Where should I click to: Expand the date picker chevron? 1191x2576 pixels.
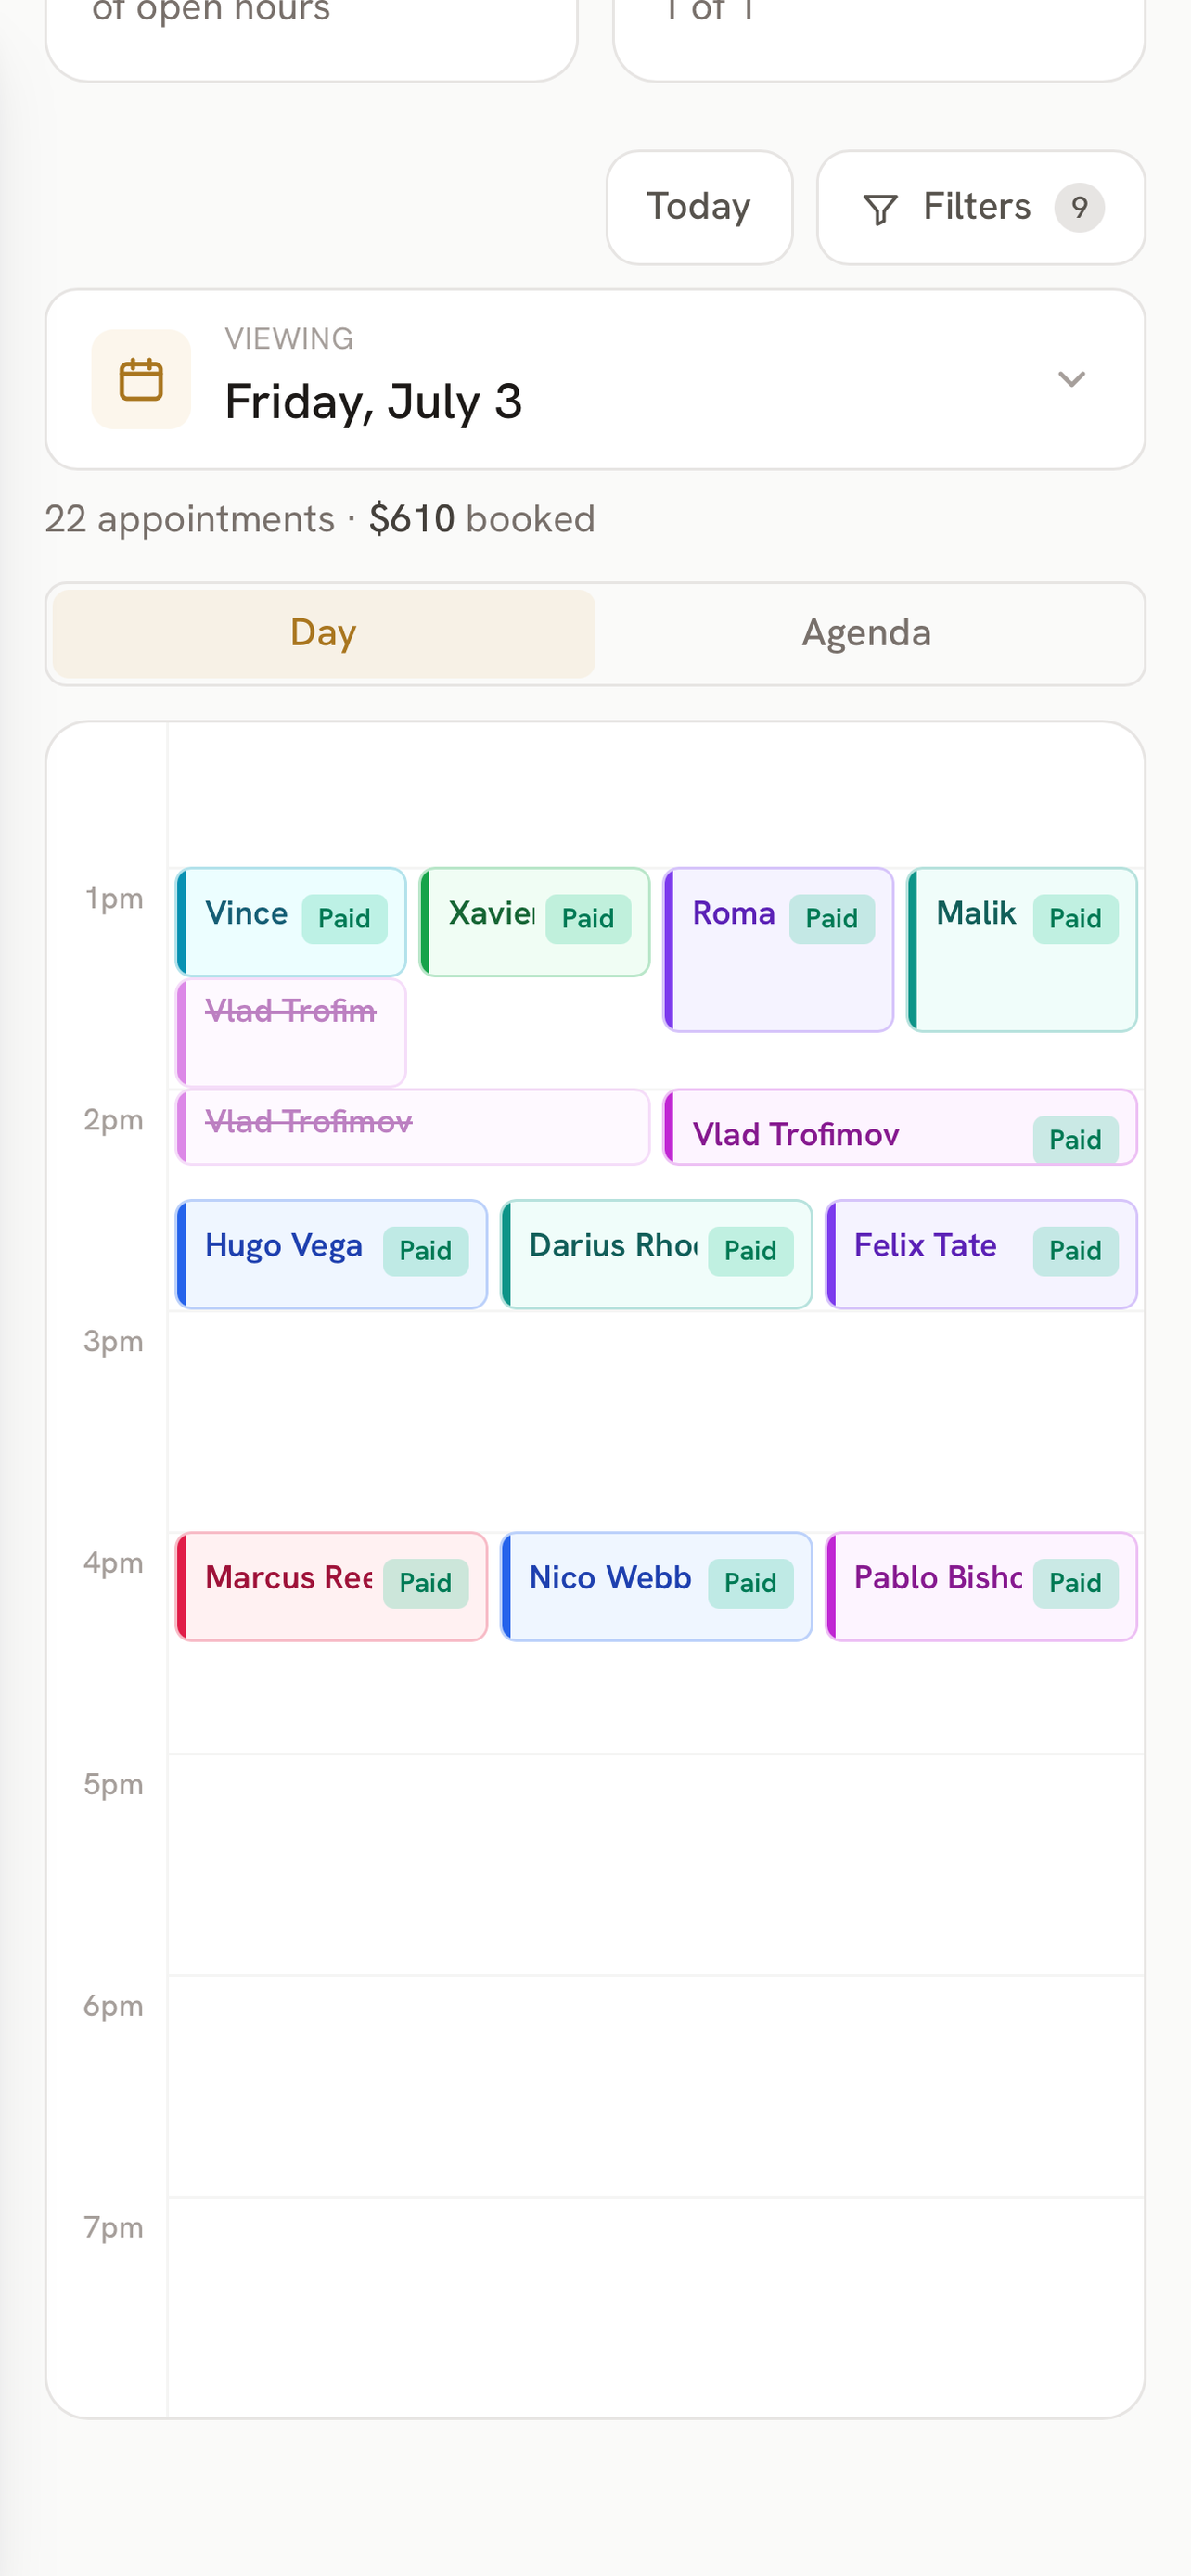pyautogui.click(x=1071, y=379)
